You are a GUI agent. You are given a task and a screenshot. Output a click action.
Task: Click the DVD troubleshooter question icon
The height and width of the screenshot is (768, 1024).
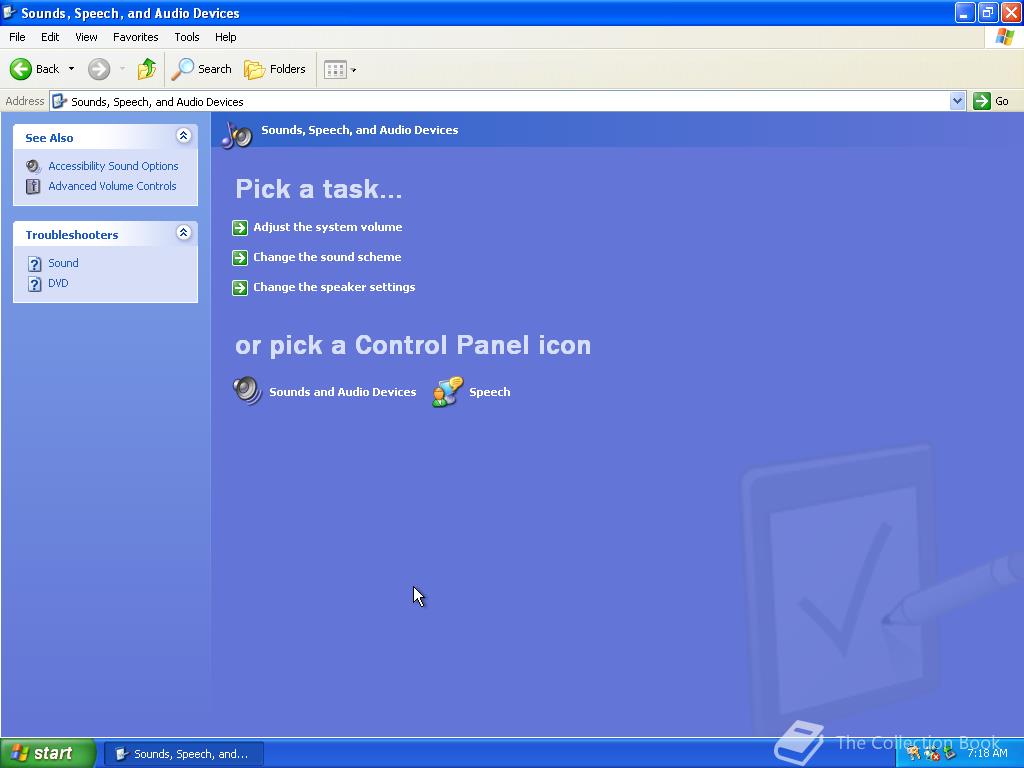click(x=35, y=284)
